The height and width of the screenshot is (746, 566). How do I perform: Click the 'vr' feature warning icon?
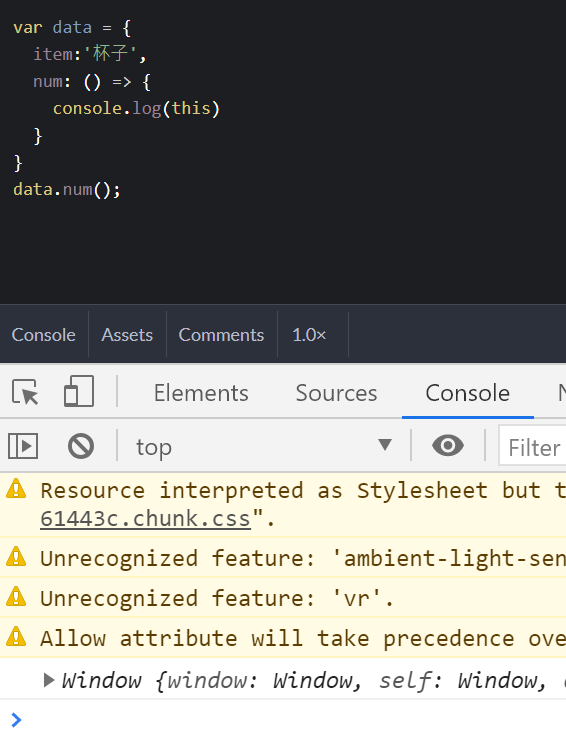click(x=16, y=597)
